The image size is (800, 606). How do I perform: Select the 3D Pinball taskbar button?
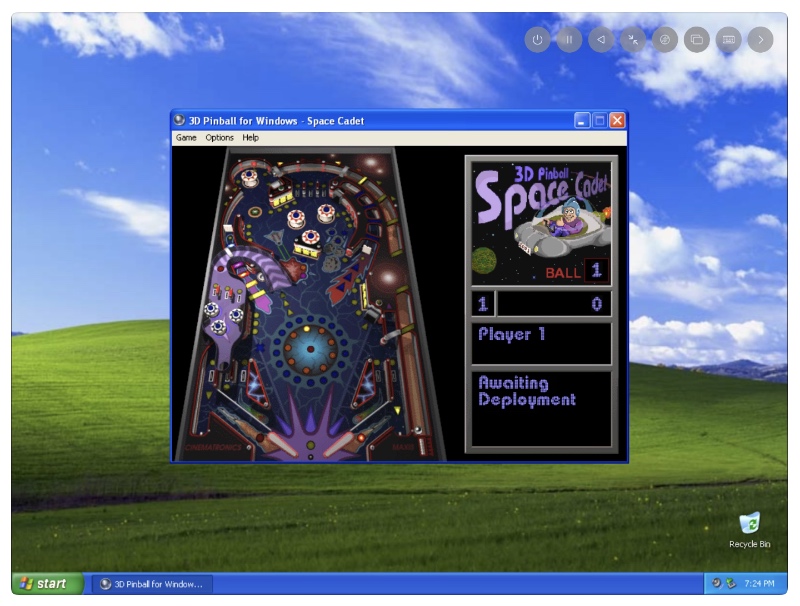(152, 584)
